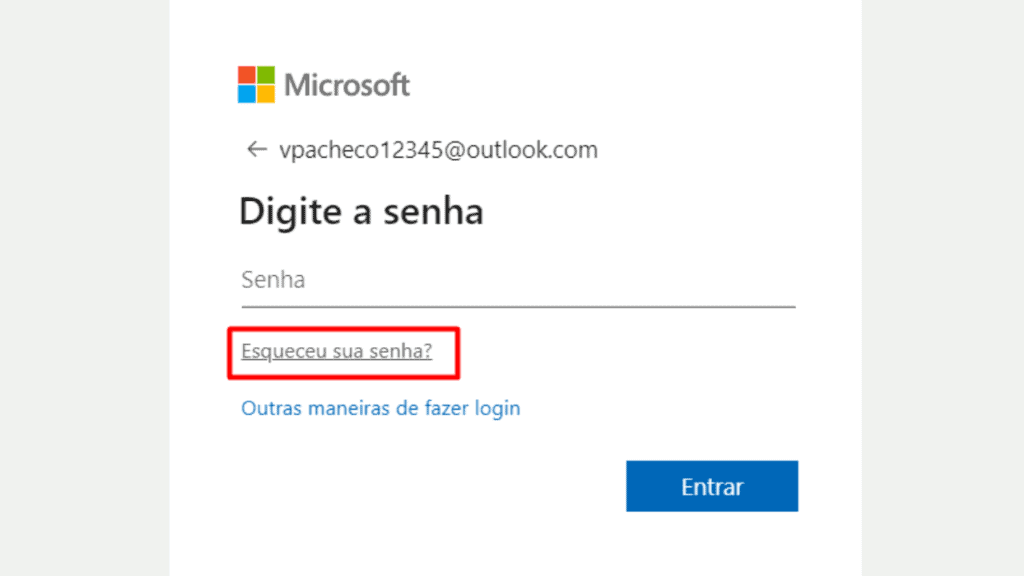This screenshot has width=1024, height=576.
Task: Open Outras maneiras de fazer login
Action: pyautogui.click(x=380, y=408)
